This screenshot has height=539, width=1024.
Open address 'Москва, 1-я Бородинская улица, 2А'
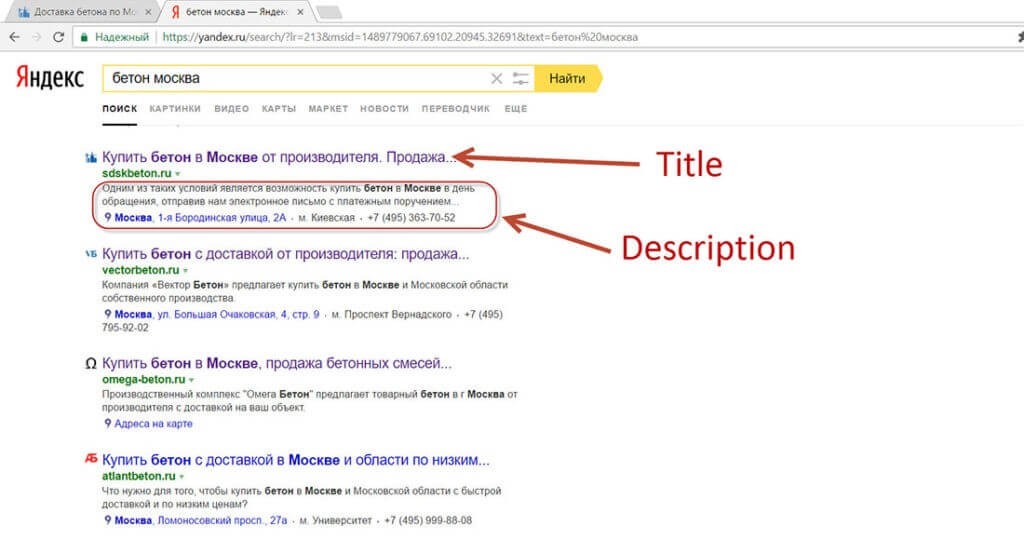click(x=200, y=218)
